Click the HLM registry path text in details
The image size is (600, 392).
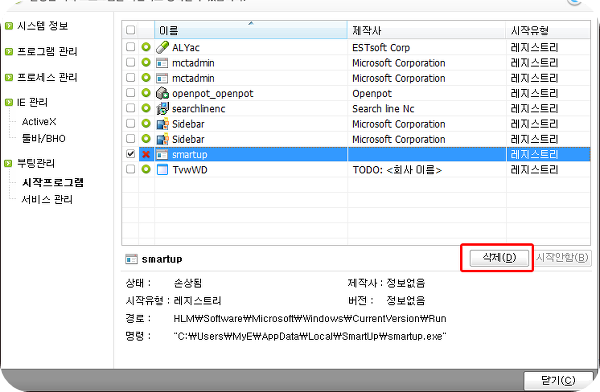click(310, 318)
